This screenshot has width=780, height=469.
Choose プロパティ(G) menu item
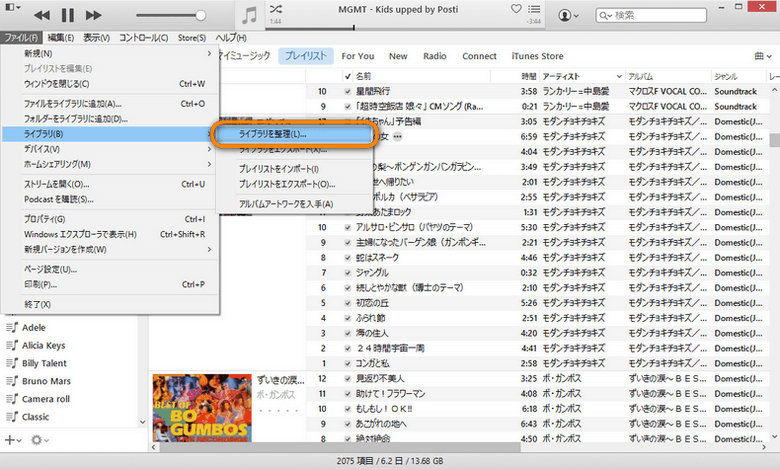(110, 219)
